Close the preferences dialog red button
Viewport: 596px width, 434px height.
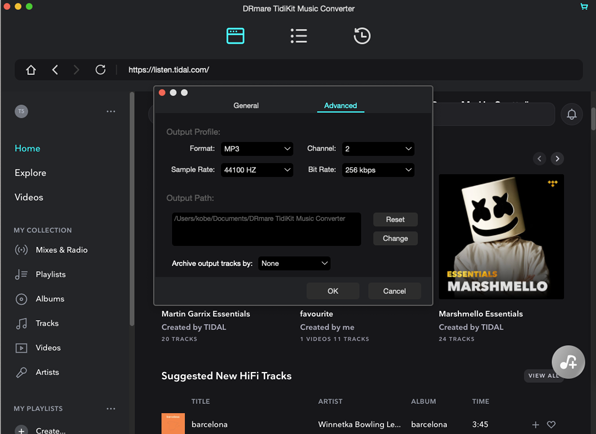tap(162, 93)
